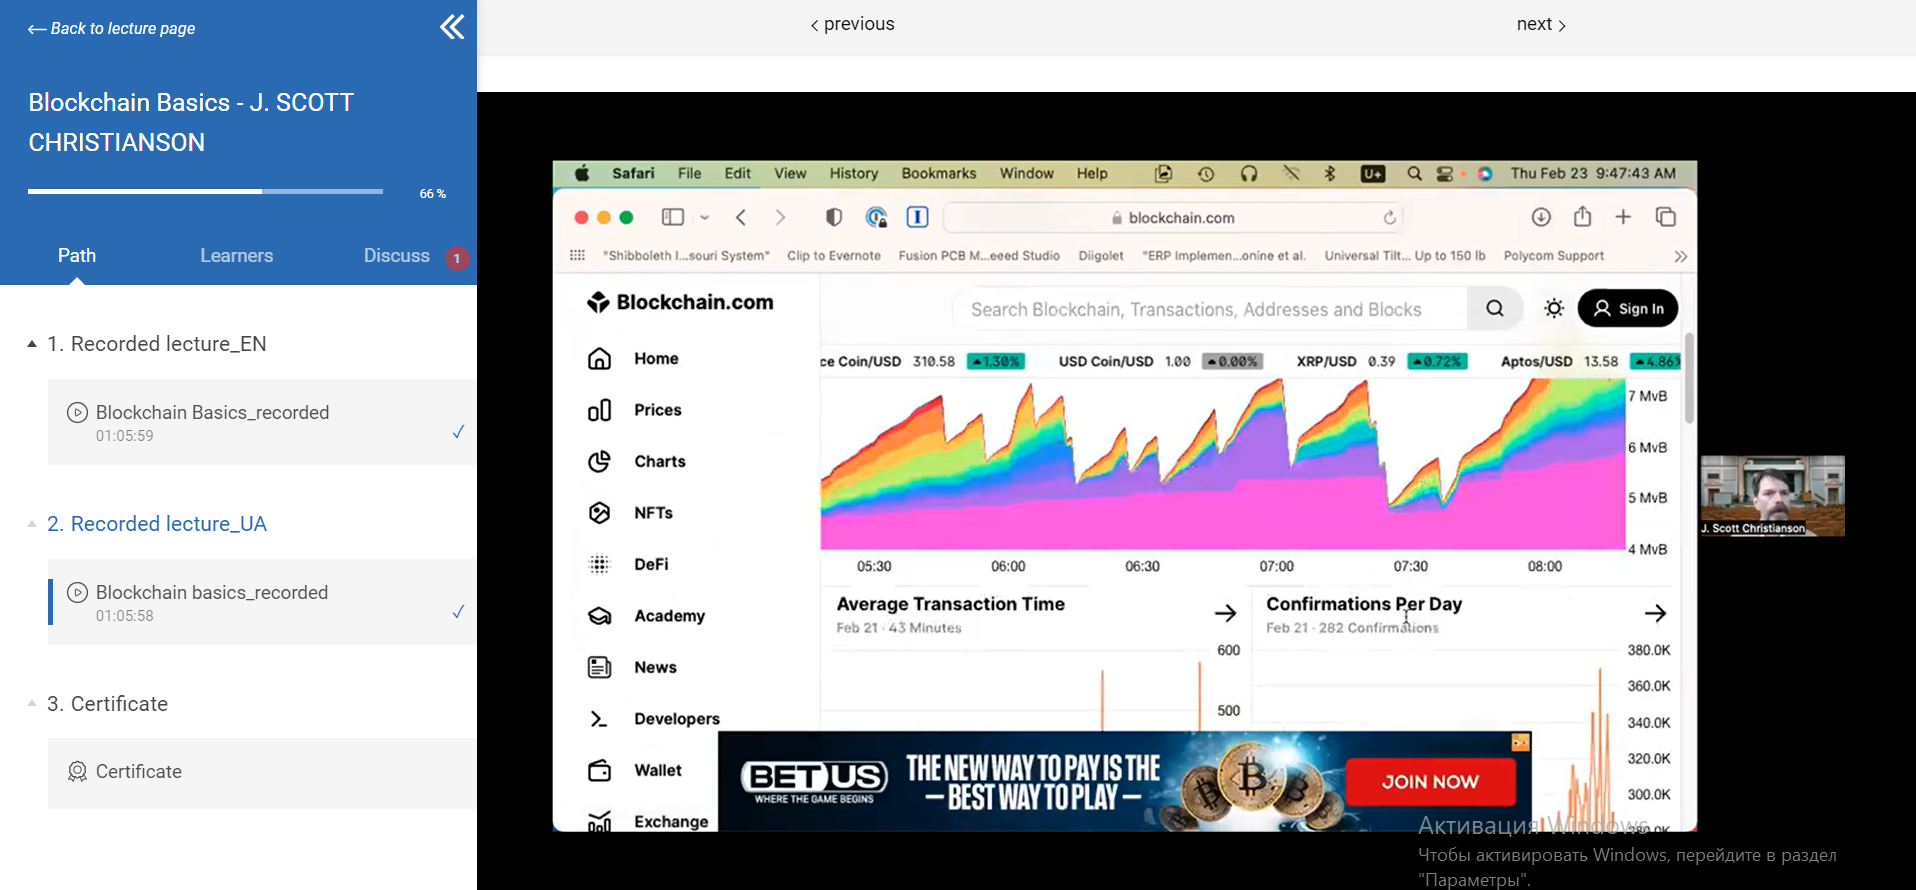1916x890 pixels.
Task: Open the View menu
Action: click(x=790, y=173)
